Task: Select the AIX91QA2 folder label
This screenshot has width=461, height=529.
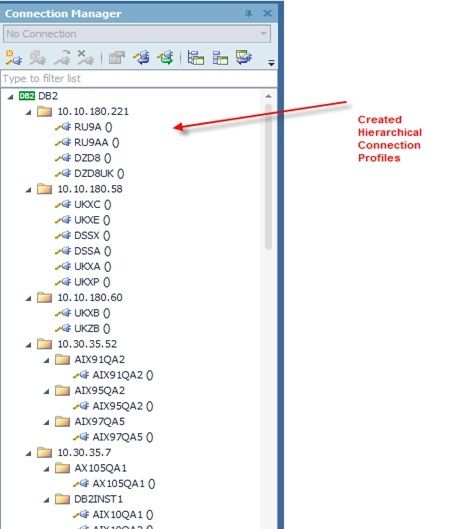Action: click(100, 360)
